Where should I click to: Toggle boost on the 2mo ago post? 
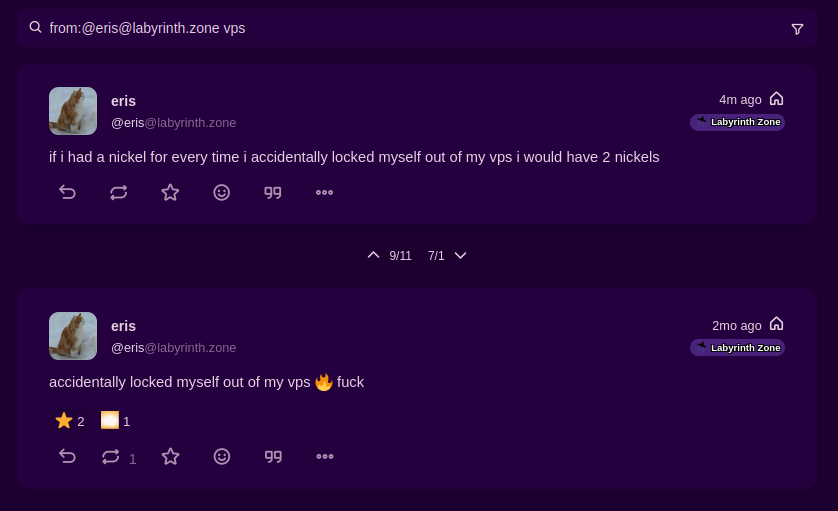(111, 456)
